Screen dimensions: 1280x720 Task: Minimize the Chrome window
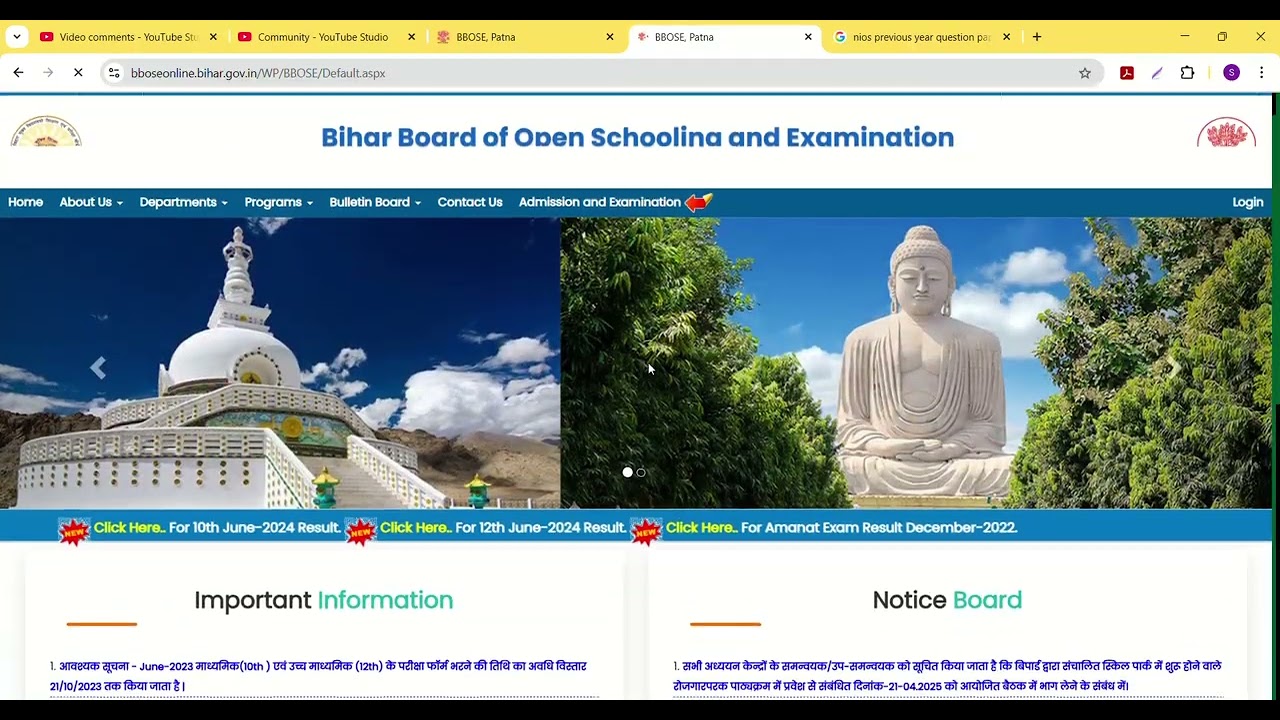pyautogui.click(x=1185, y=37)
